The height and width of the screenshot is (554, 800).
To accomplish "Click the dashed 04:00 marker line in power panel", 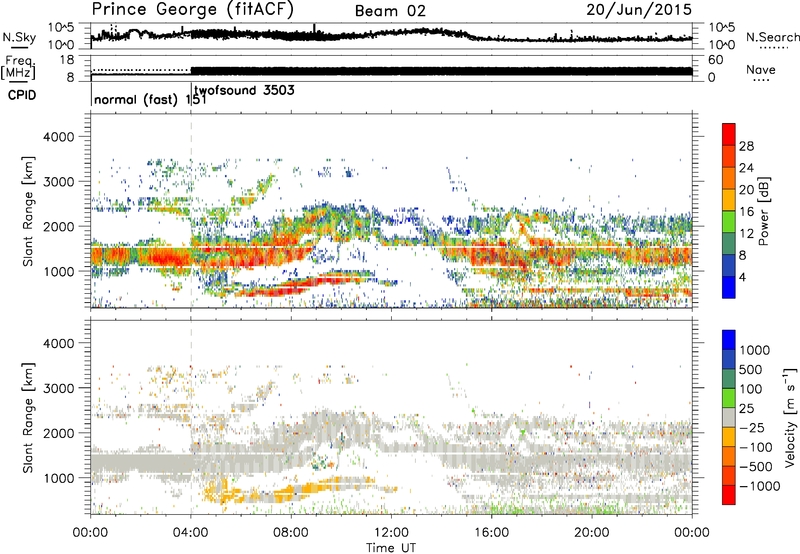I will click(191, 211).
